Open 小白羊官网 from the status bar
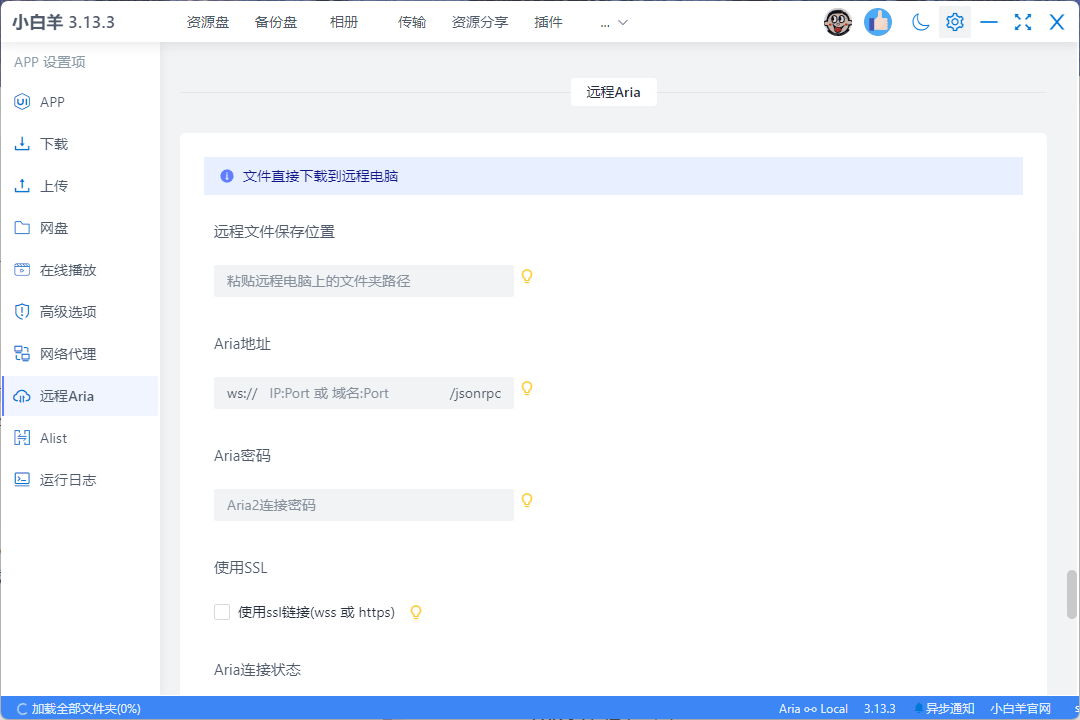 pos(1023,708)
